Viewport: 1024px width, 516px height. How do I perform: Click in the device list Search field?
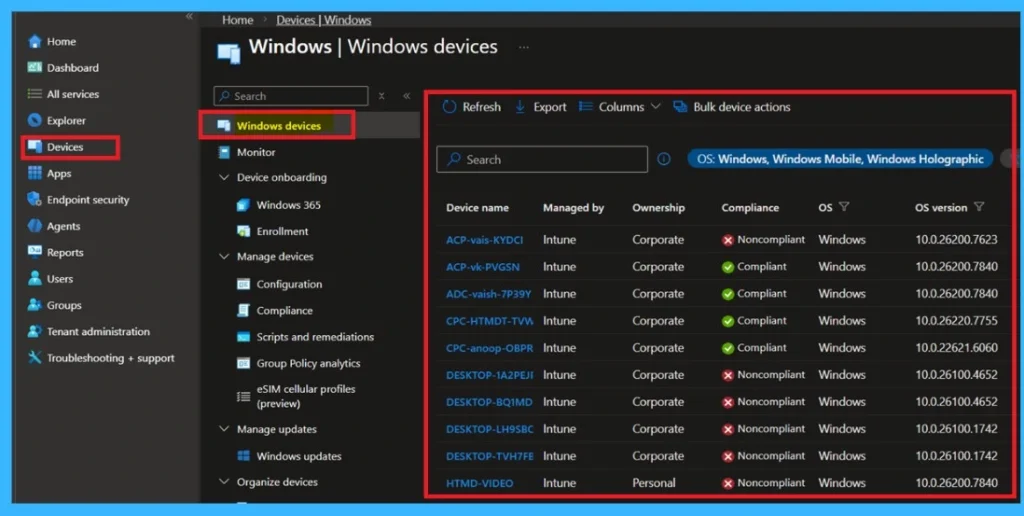tap(542, 159)
